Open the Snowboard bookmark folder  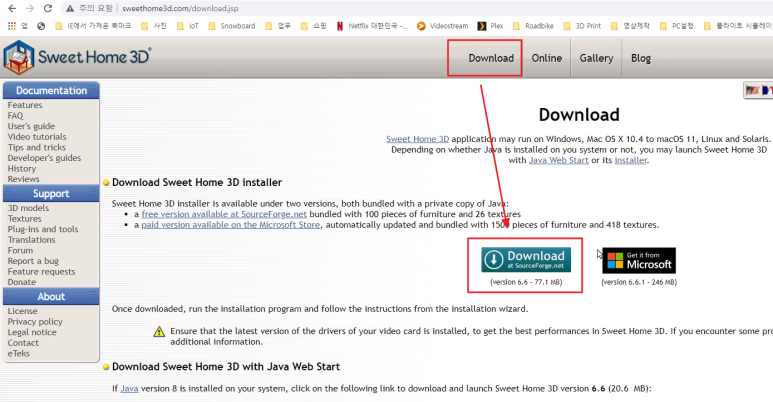(232, 26)
